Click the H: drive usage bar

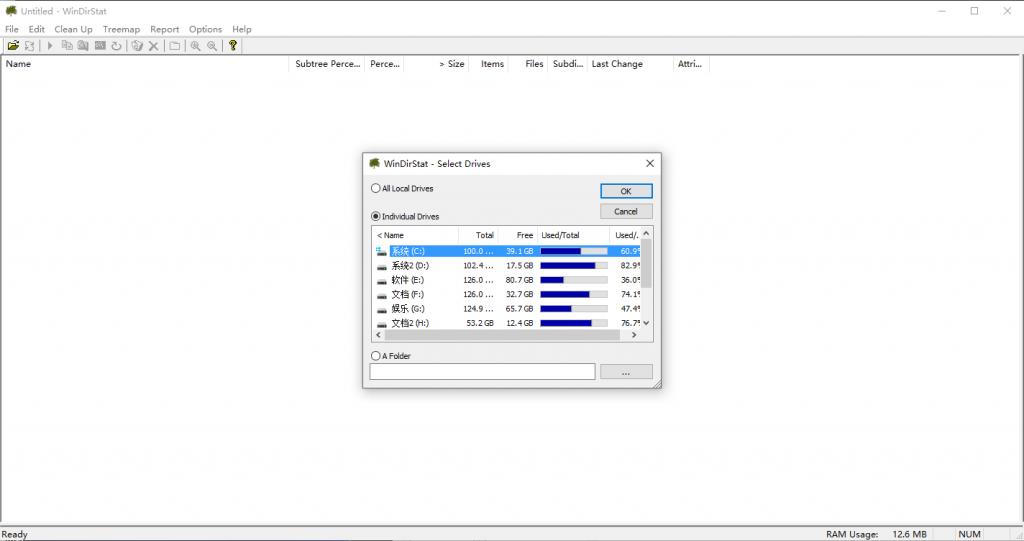coord(573,323)
